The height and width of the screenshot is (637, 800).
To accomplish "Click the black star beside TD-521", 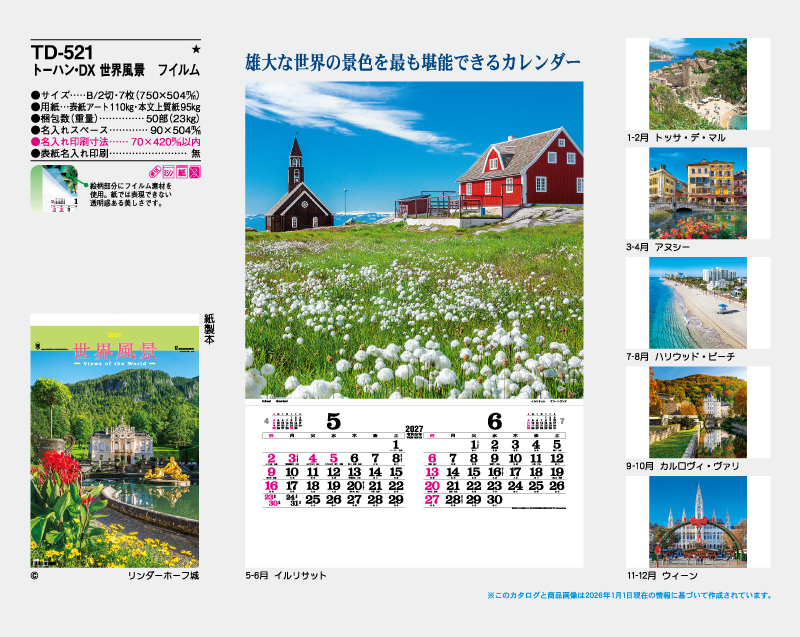I will coord(196,49).
